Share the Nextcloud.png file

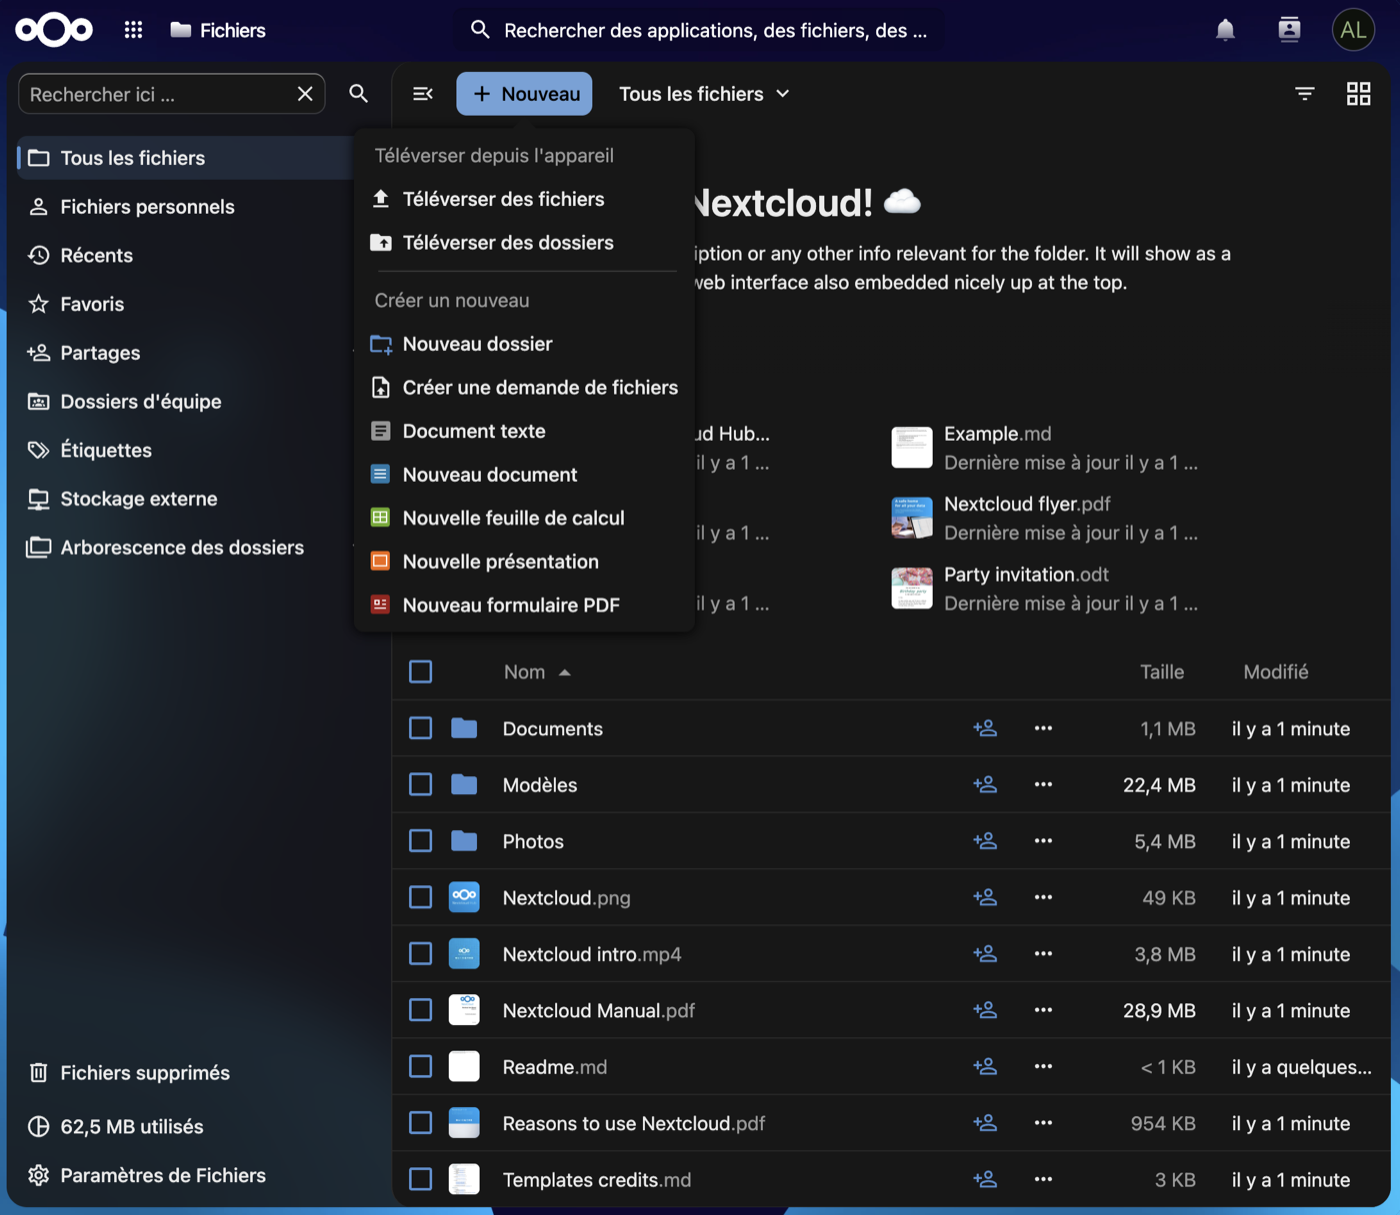pos(985,898)
